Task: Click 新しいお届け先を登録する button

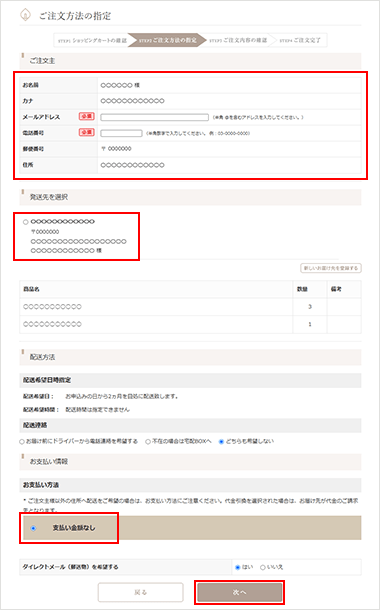Action: (331, 268)
